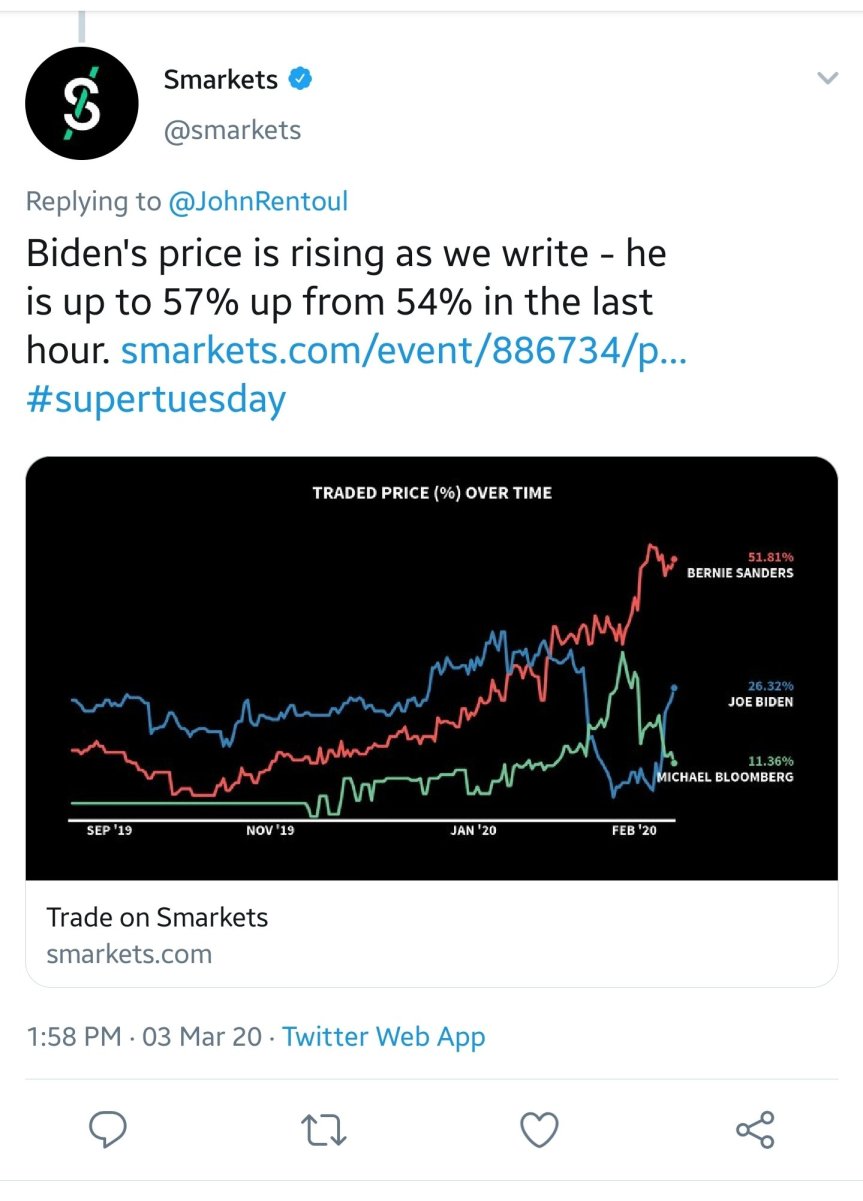
Task: Click the Joe Biden label on the chart
Action: (x=760, y=702)
